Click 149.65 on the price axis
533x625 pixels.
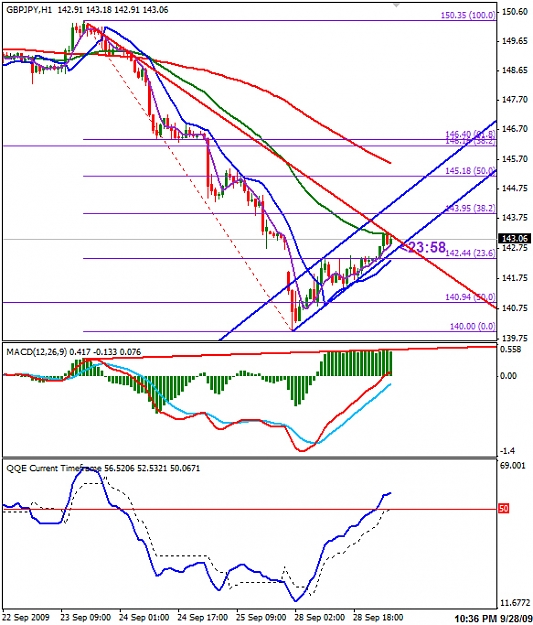tap(515, 41)
